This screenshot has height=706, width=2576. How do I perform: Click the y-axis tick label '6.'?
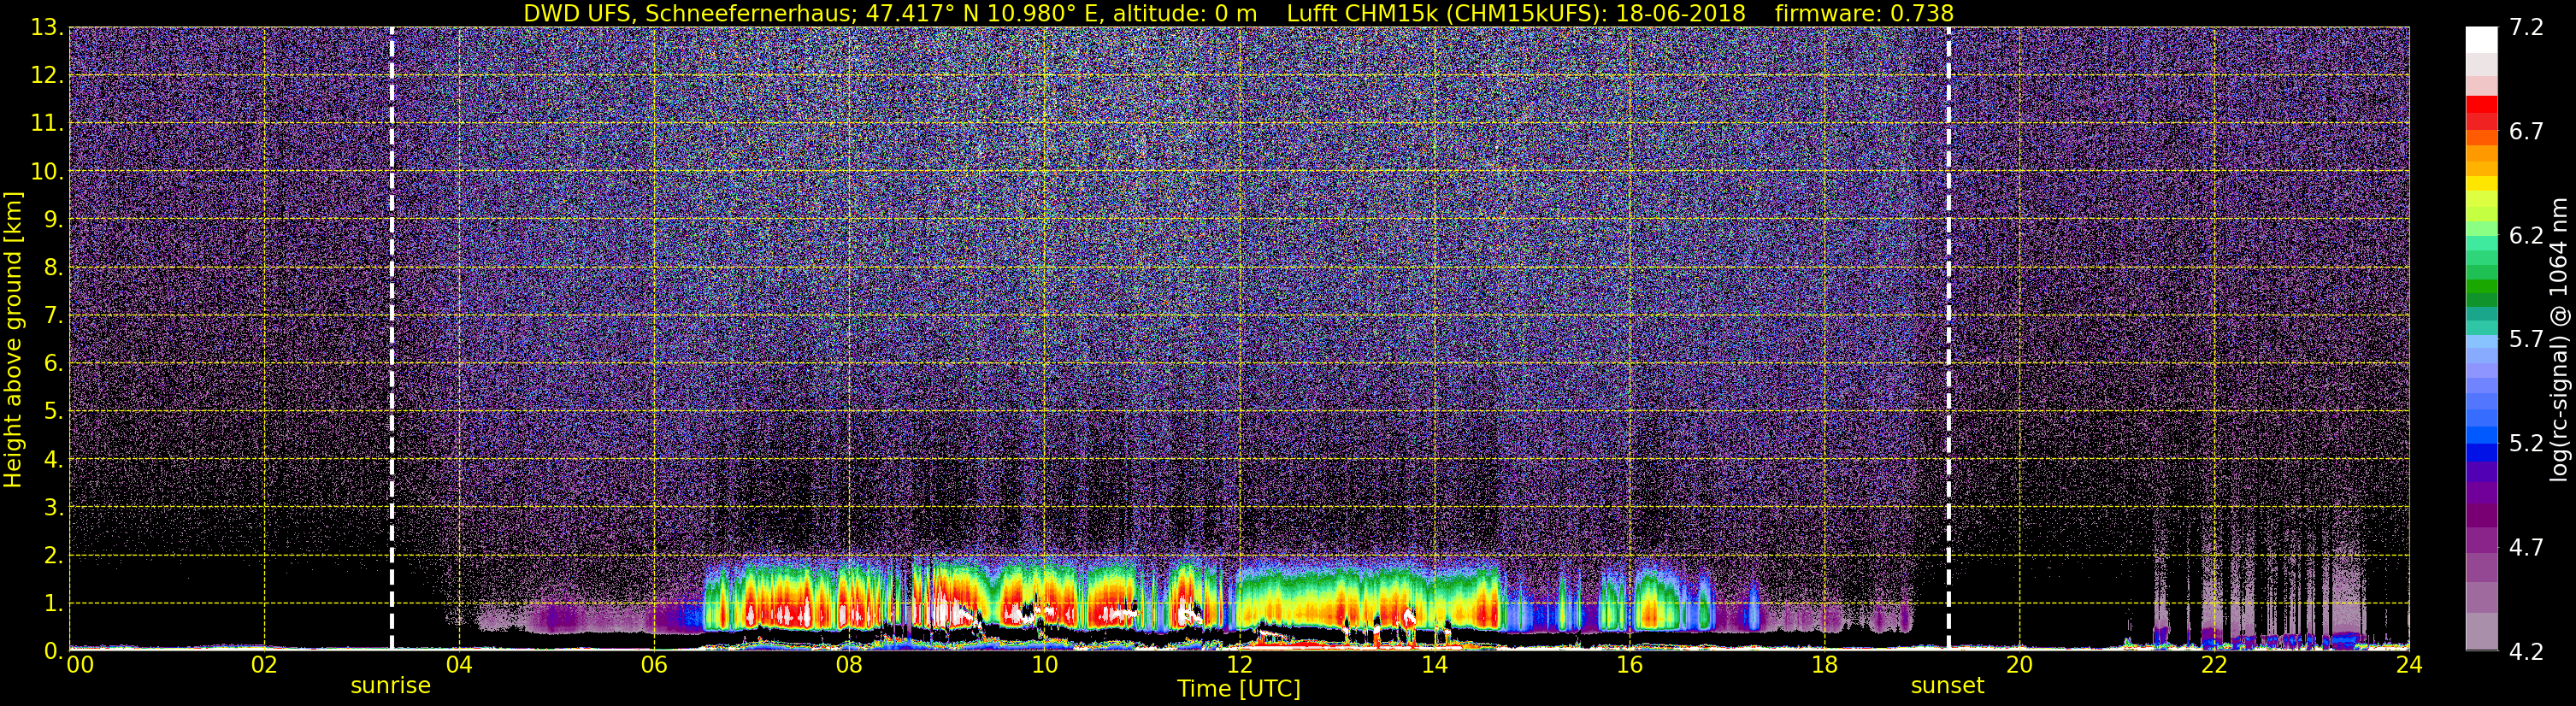point(53,364)
